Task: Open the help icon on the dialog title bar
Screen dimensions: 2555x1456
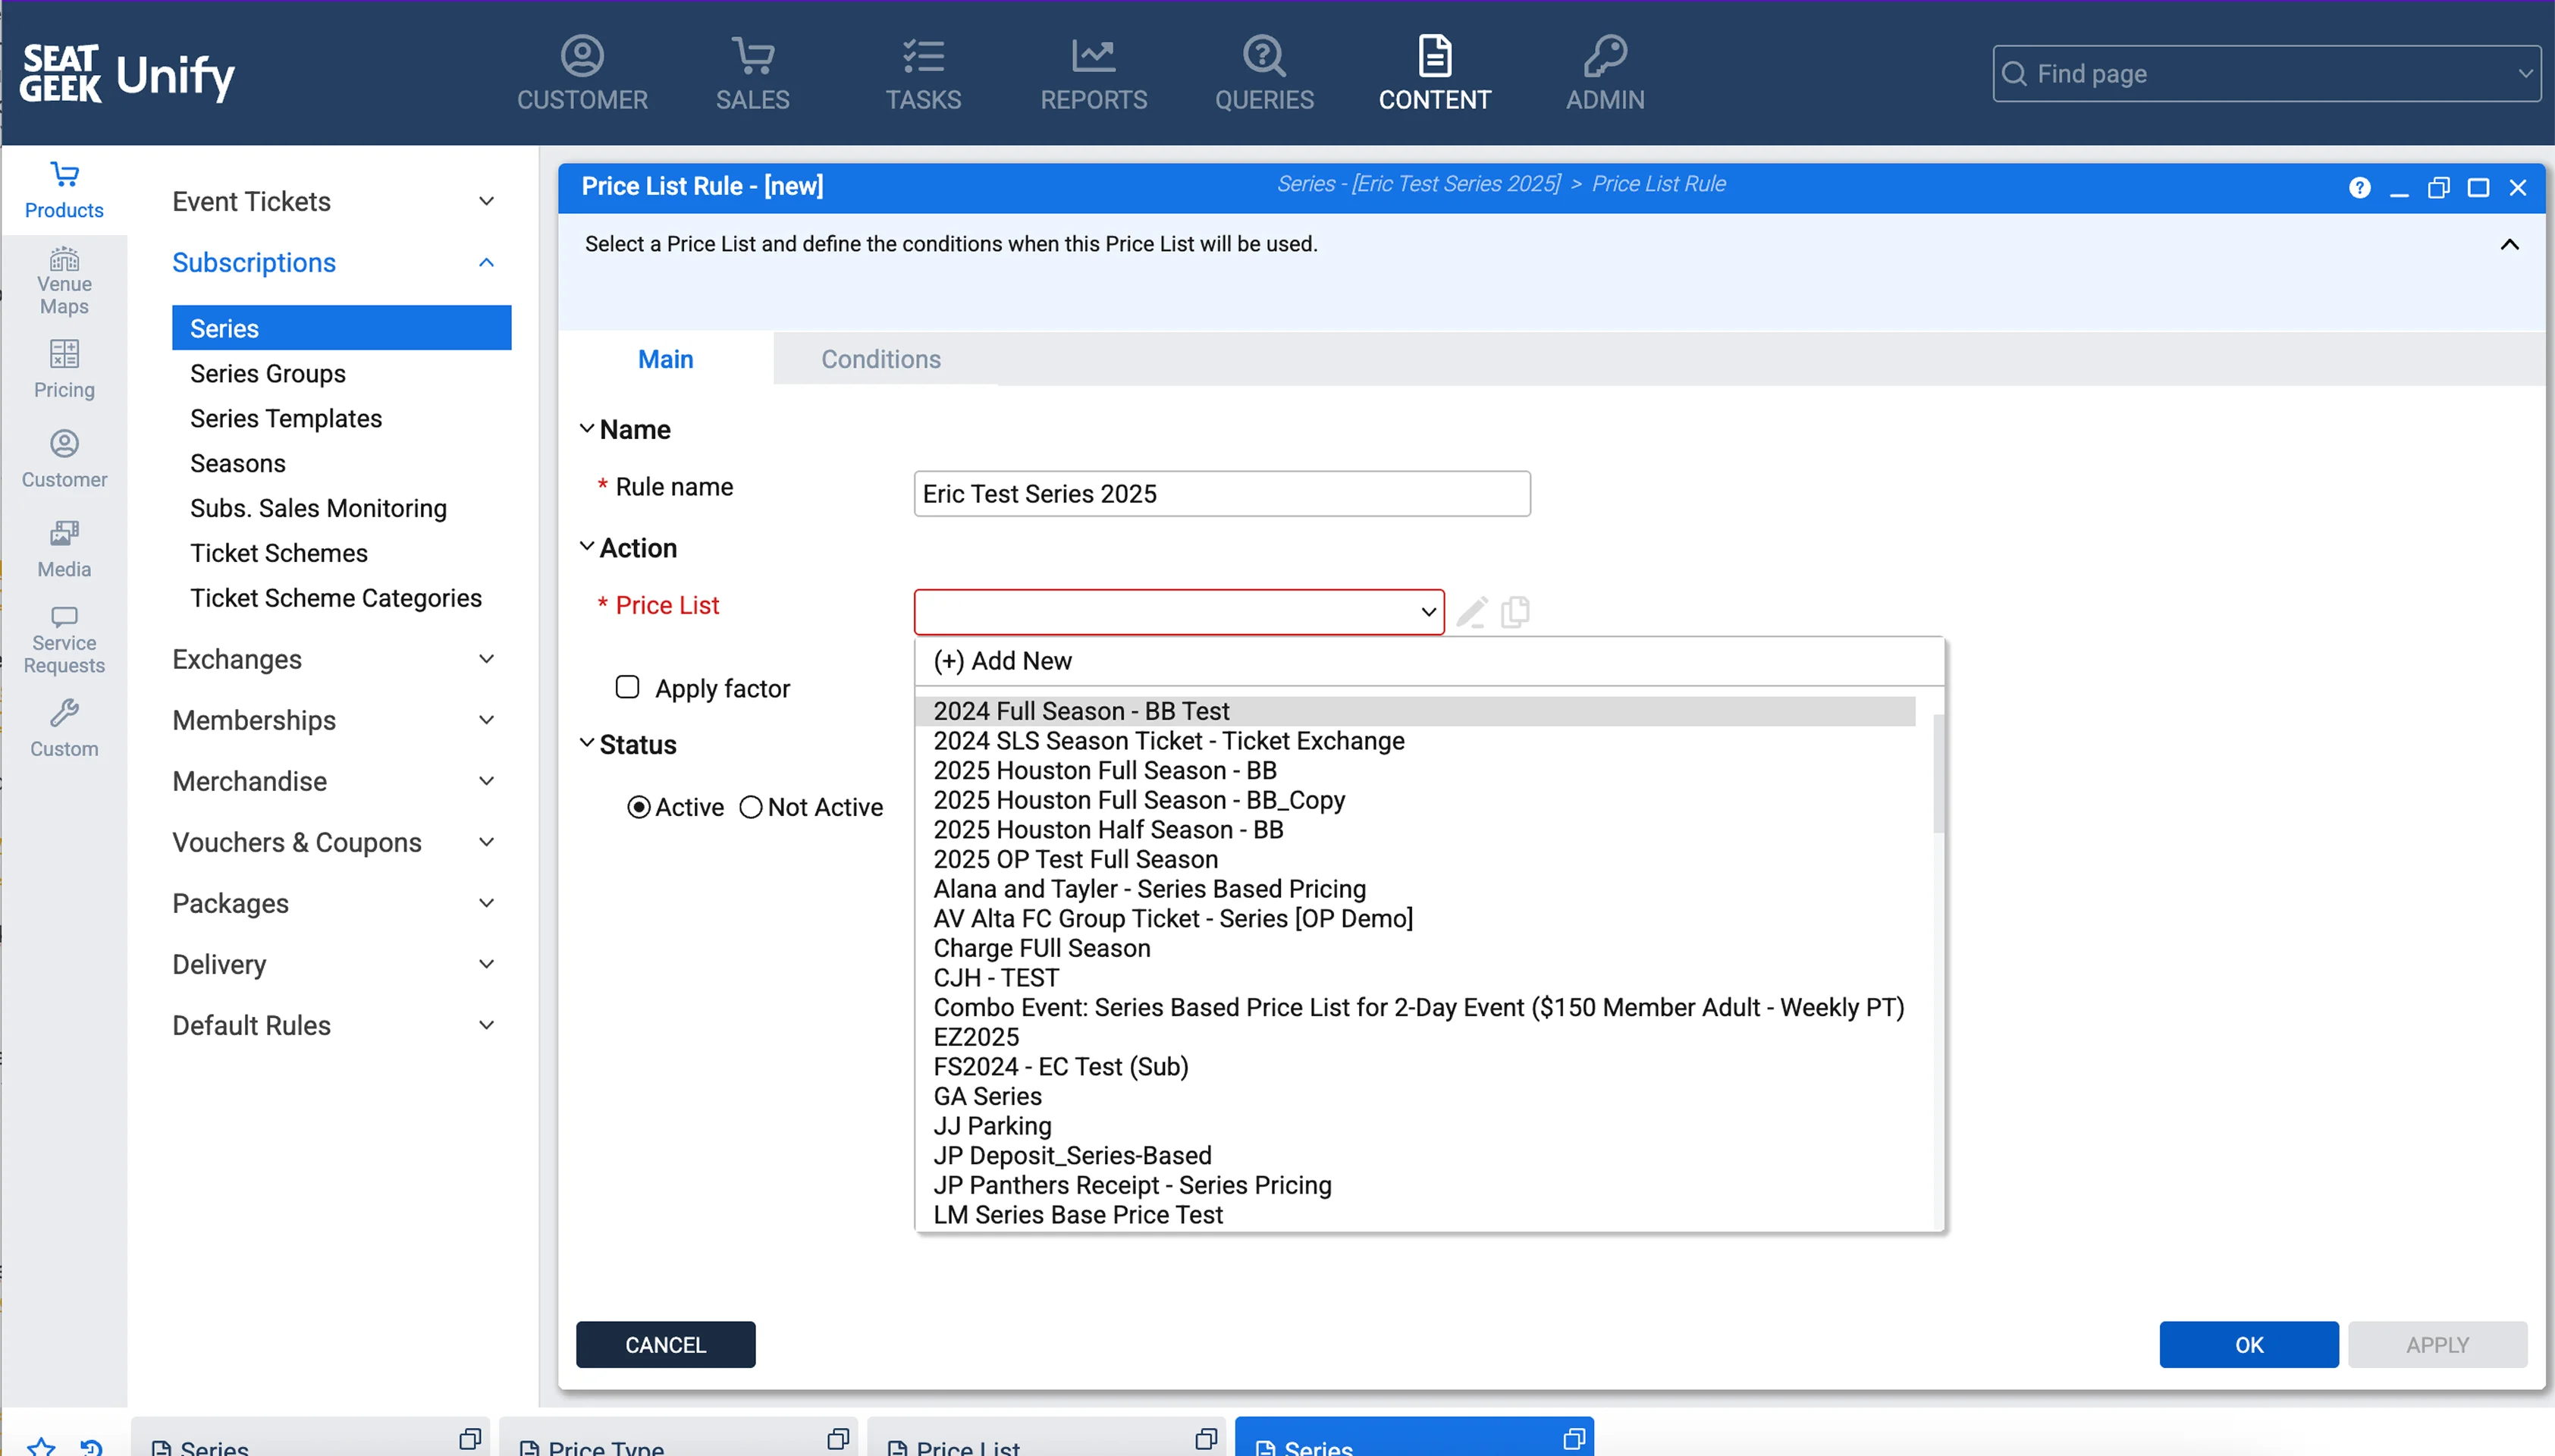Action: 2361,187
